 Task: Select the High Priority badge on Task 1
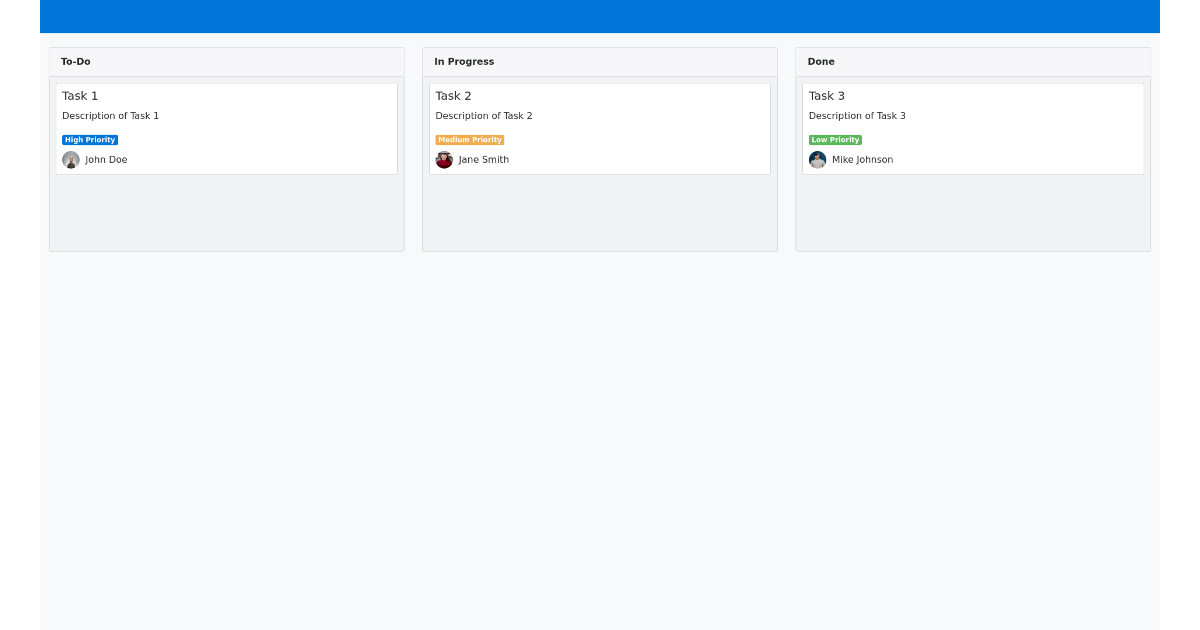click(x=90, y=139)
